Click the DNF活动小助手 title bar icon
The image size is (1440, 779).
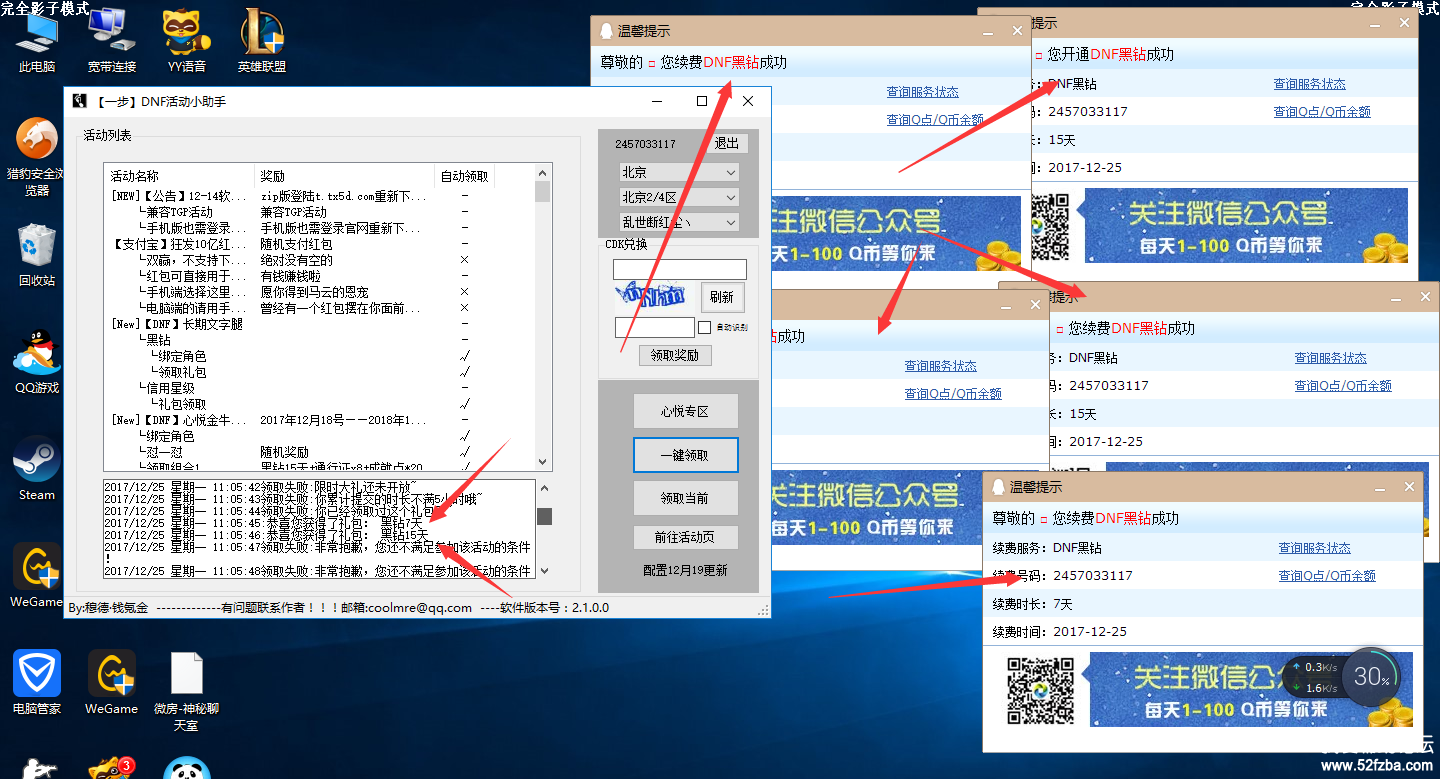(x=79, y=101)
